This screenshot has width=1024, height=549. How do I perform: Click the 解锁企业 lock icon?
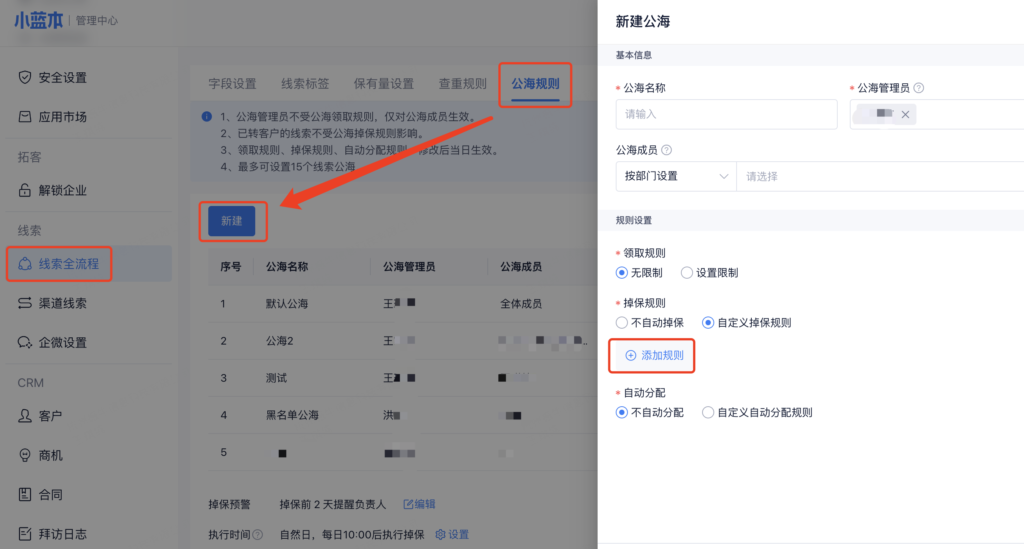(x=25, y=190)
